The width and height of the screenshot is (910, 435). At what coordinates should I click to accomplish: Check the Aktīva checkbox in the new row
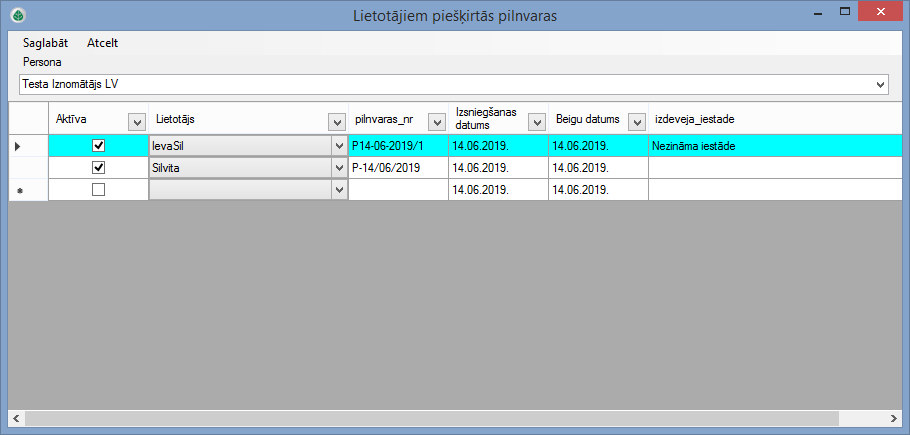pyautogui.click(x=99, y=190)
